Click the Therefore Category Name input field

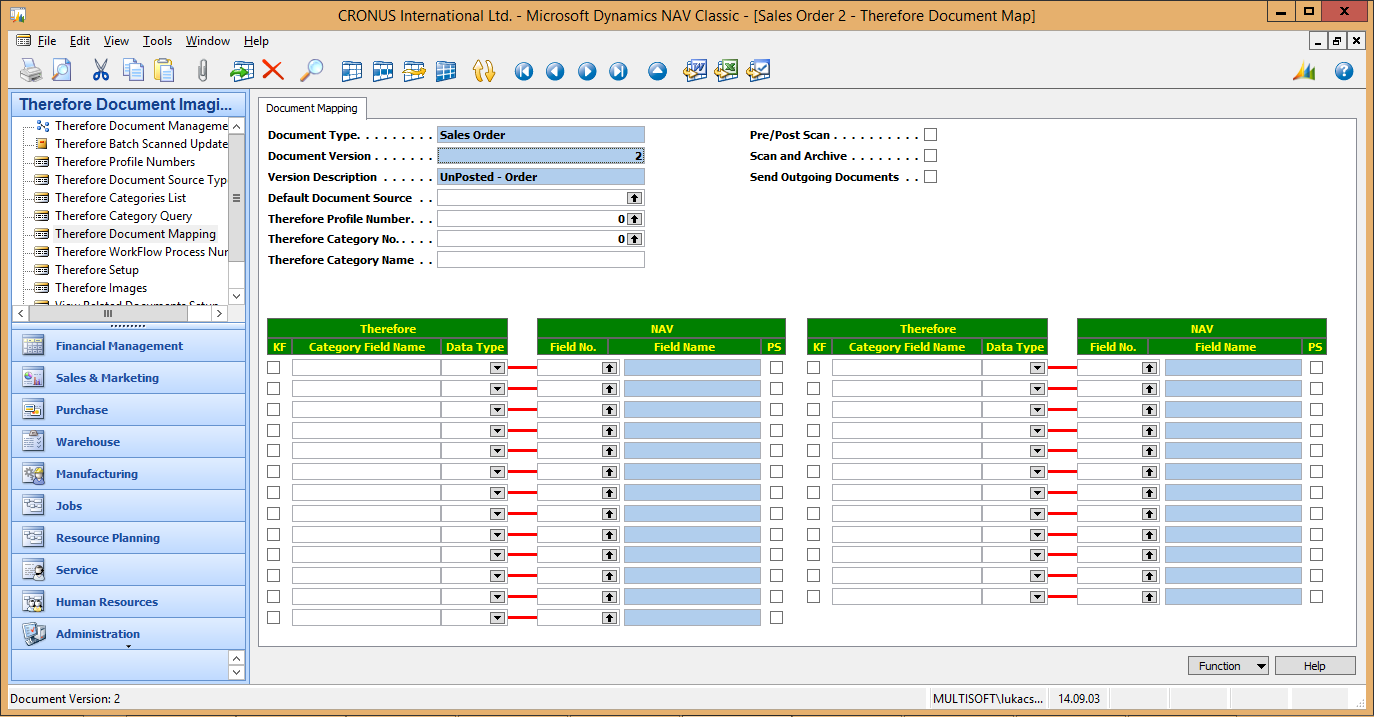click(x=541, y=260)
